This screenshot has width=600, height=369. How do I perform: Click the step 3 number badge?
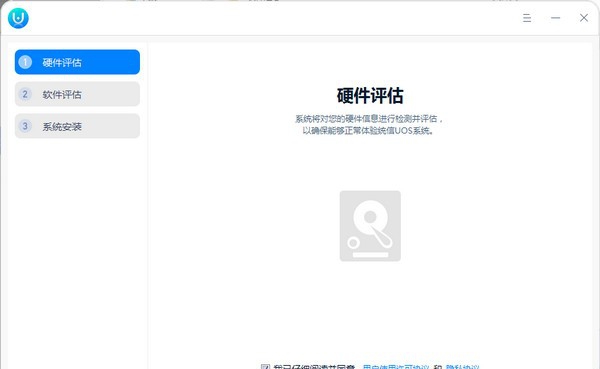(25, 126)
